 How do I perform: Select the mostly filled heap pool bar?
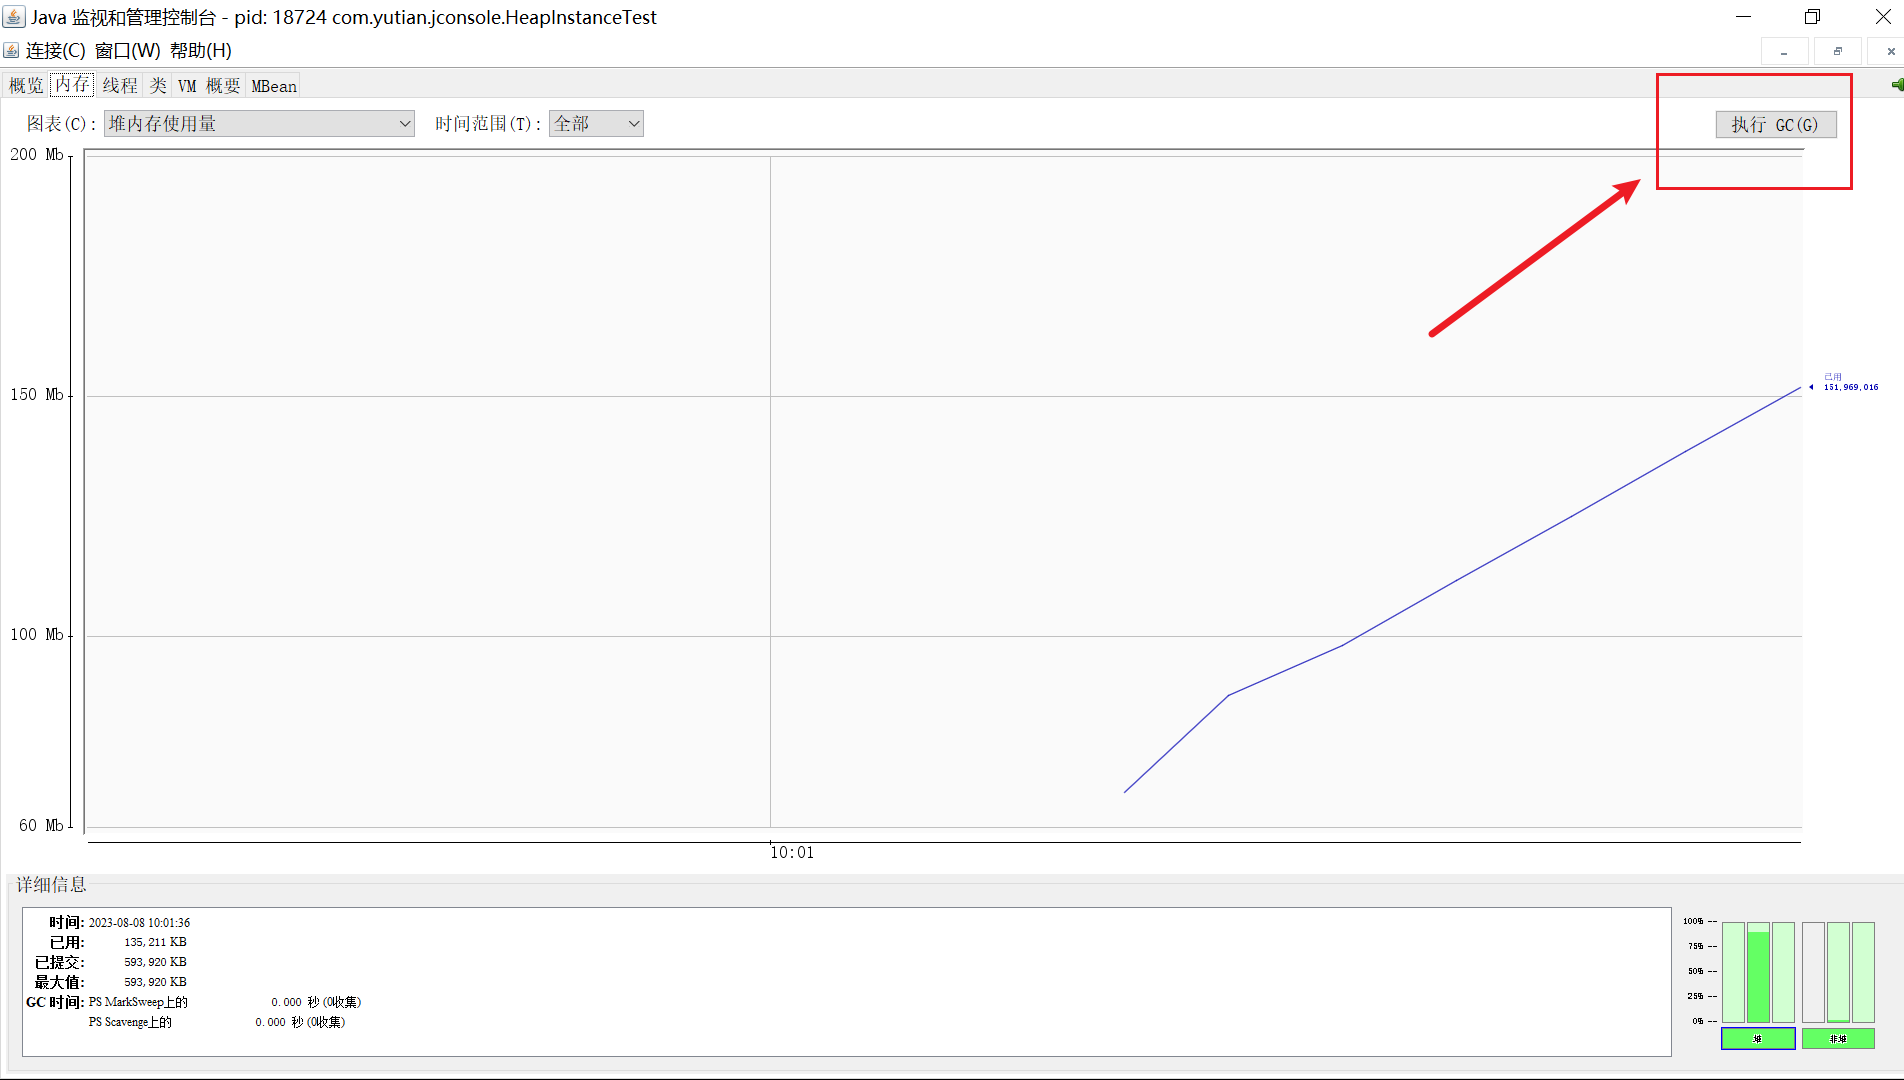tap(1758, 973)
